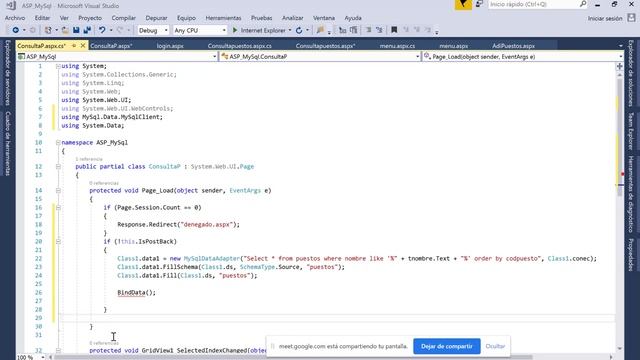Click the Open File folder icon

[65, 30]
